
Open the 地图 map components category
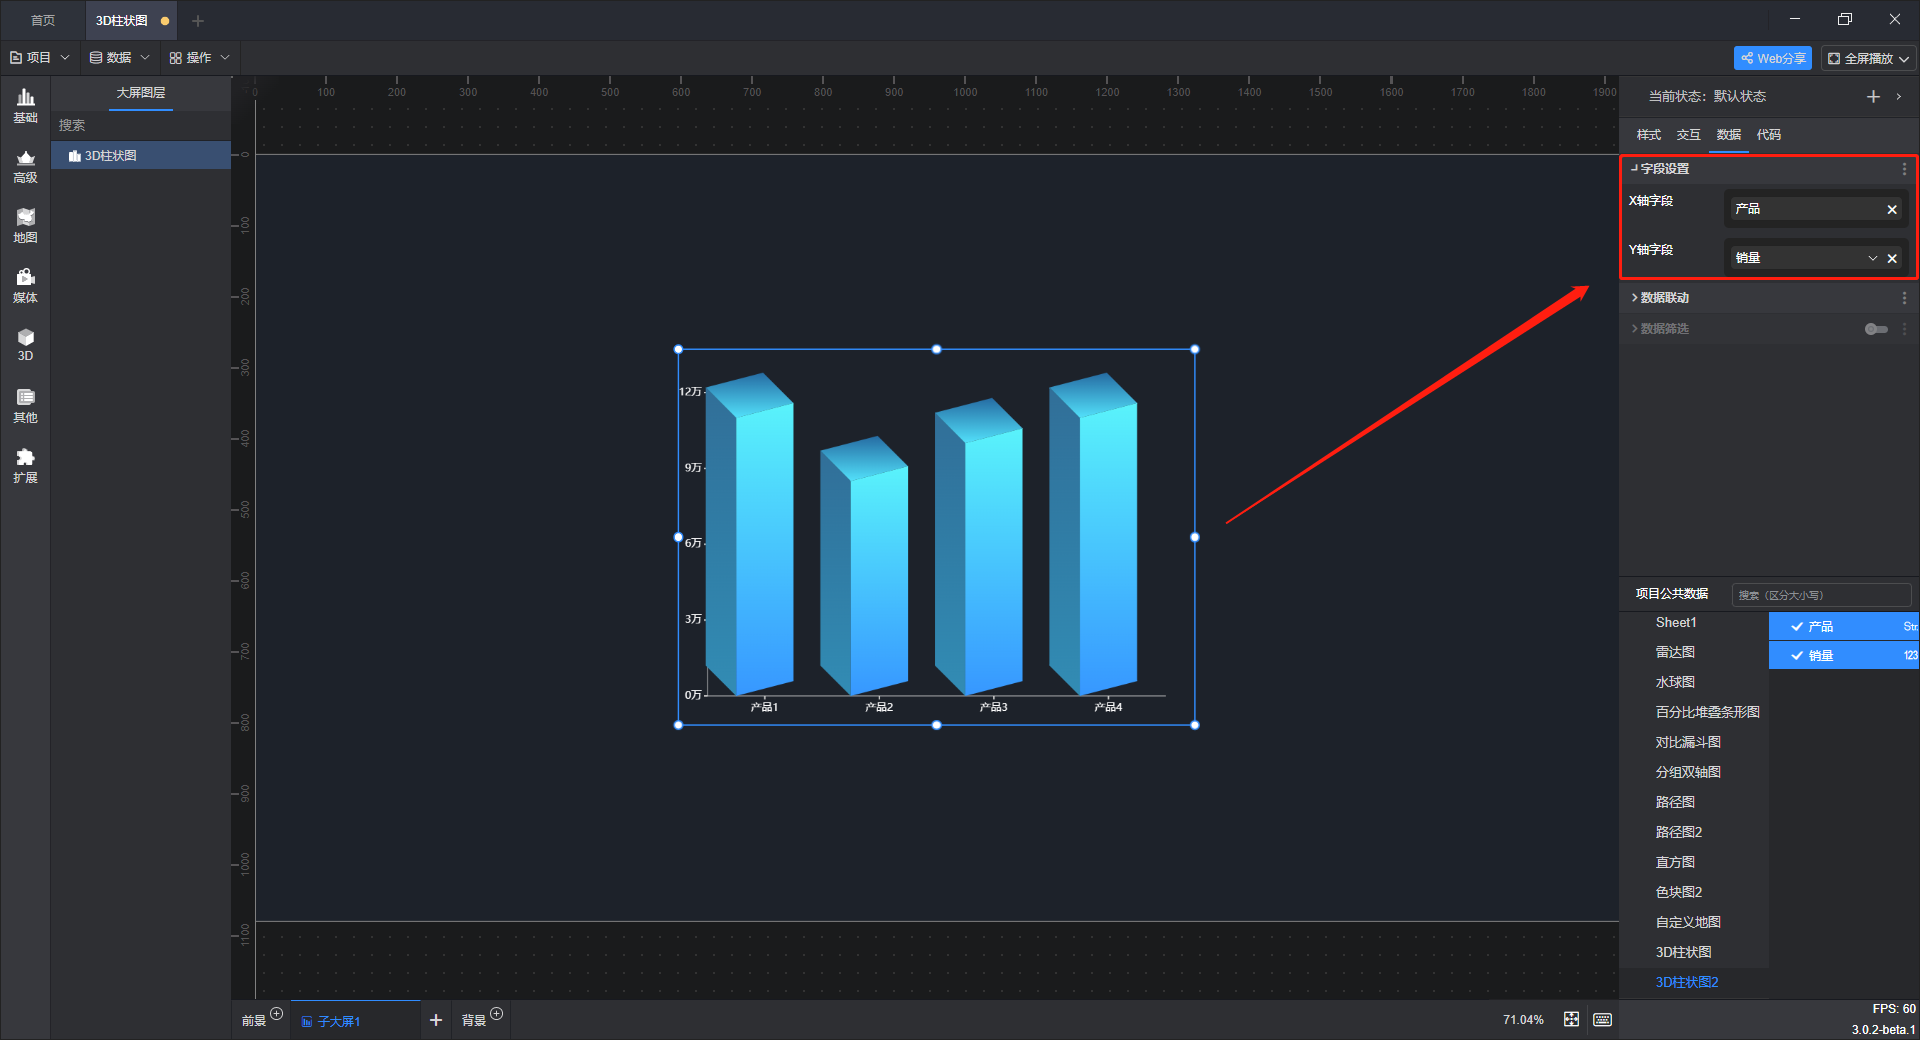click(x=25, y=226)
